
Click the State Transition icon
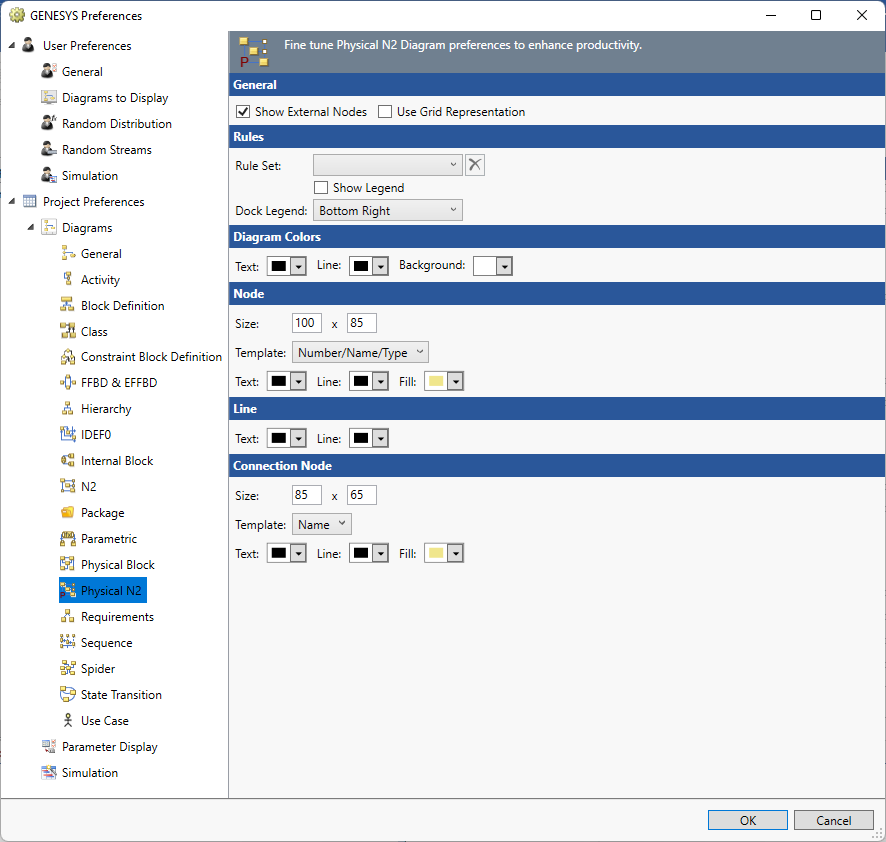(68, 695)
